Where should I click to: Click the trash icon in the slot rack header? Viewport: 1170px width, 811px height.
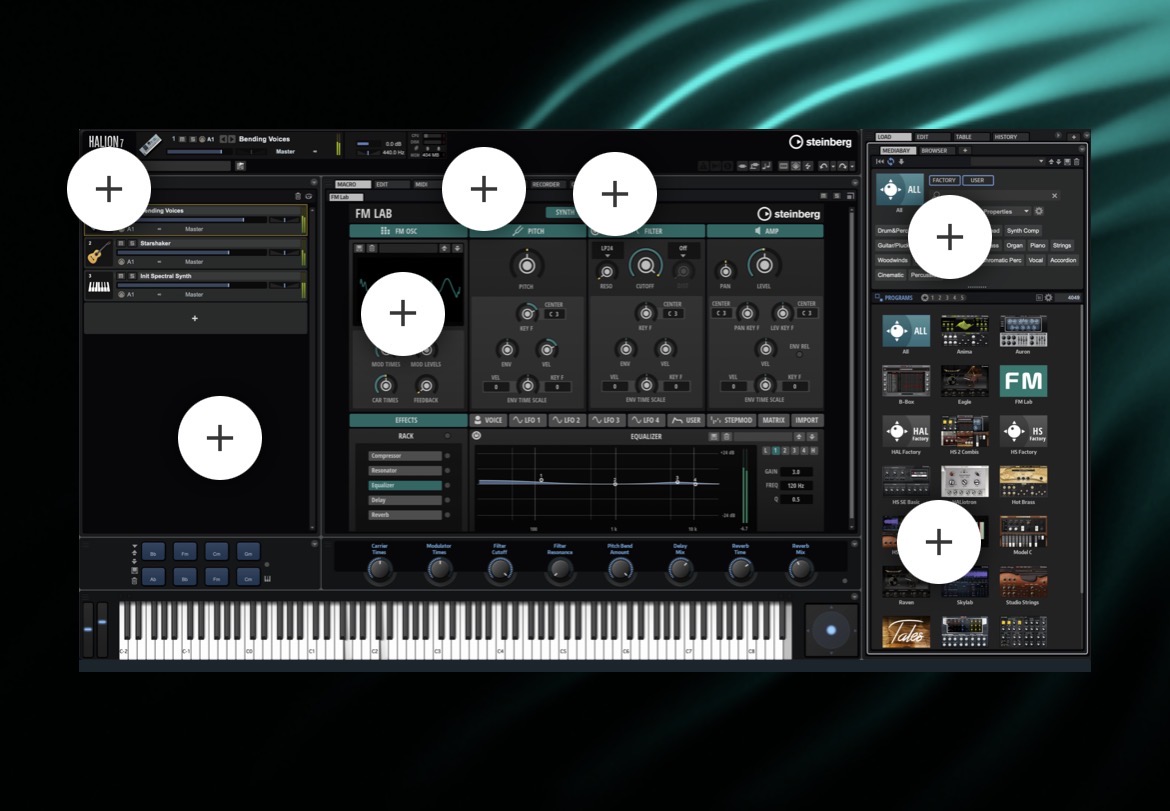[x=298, y=196]
